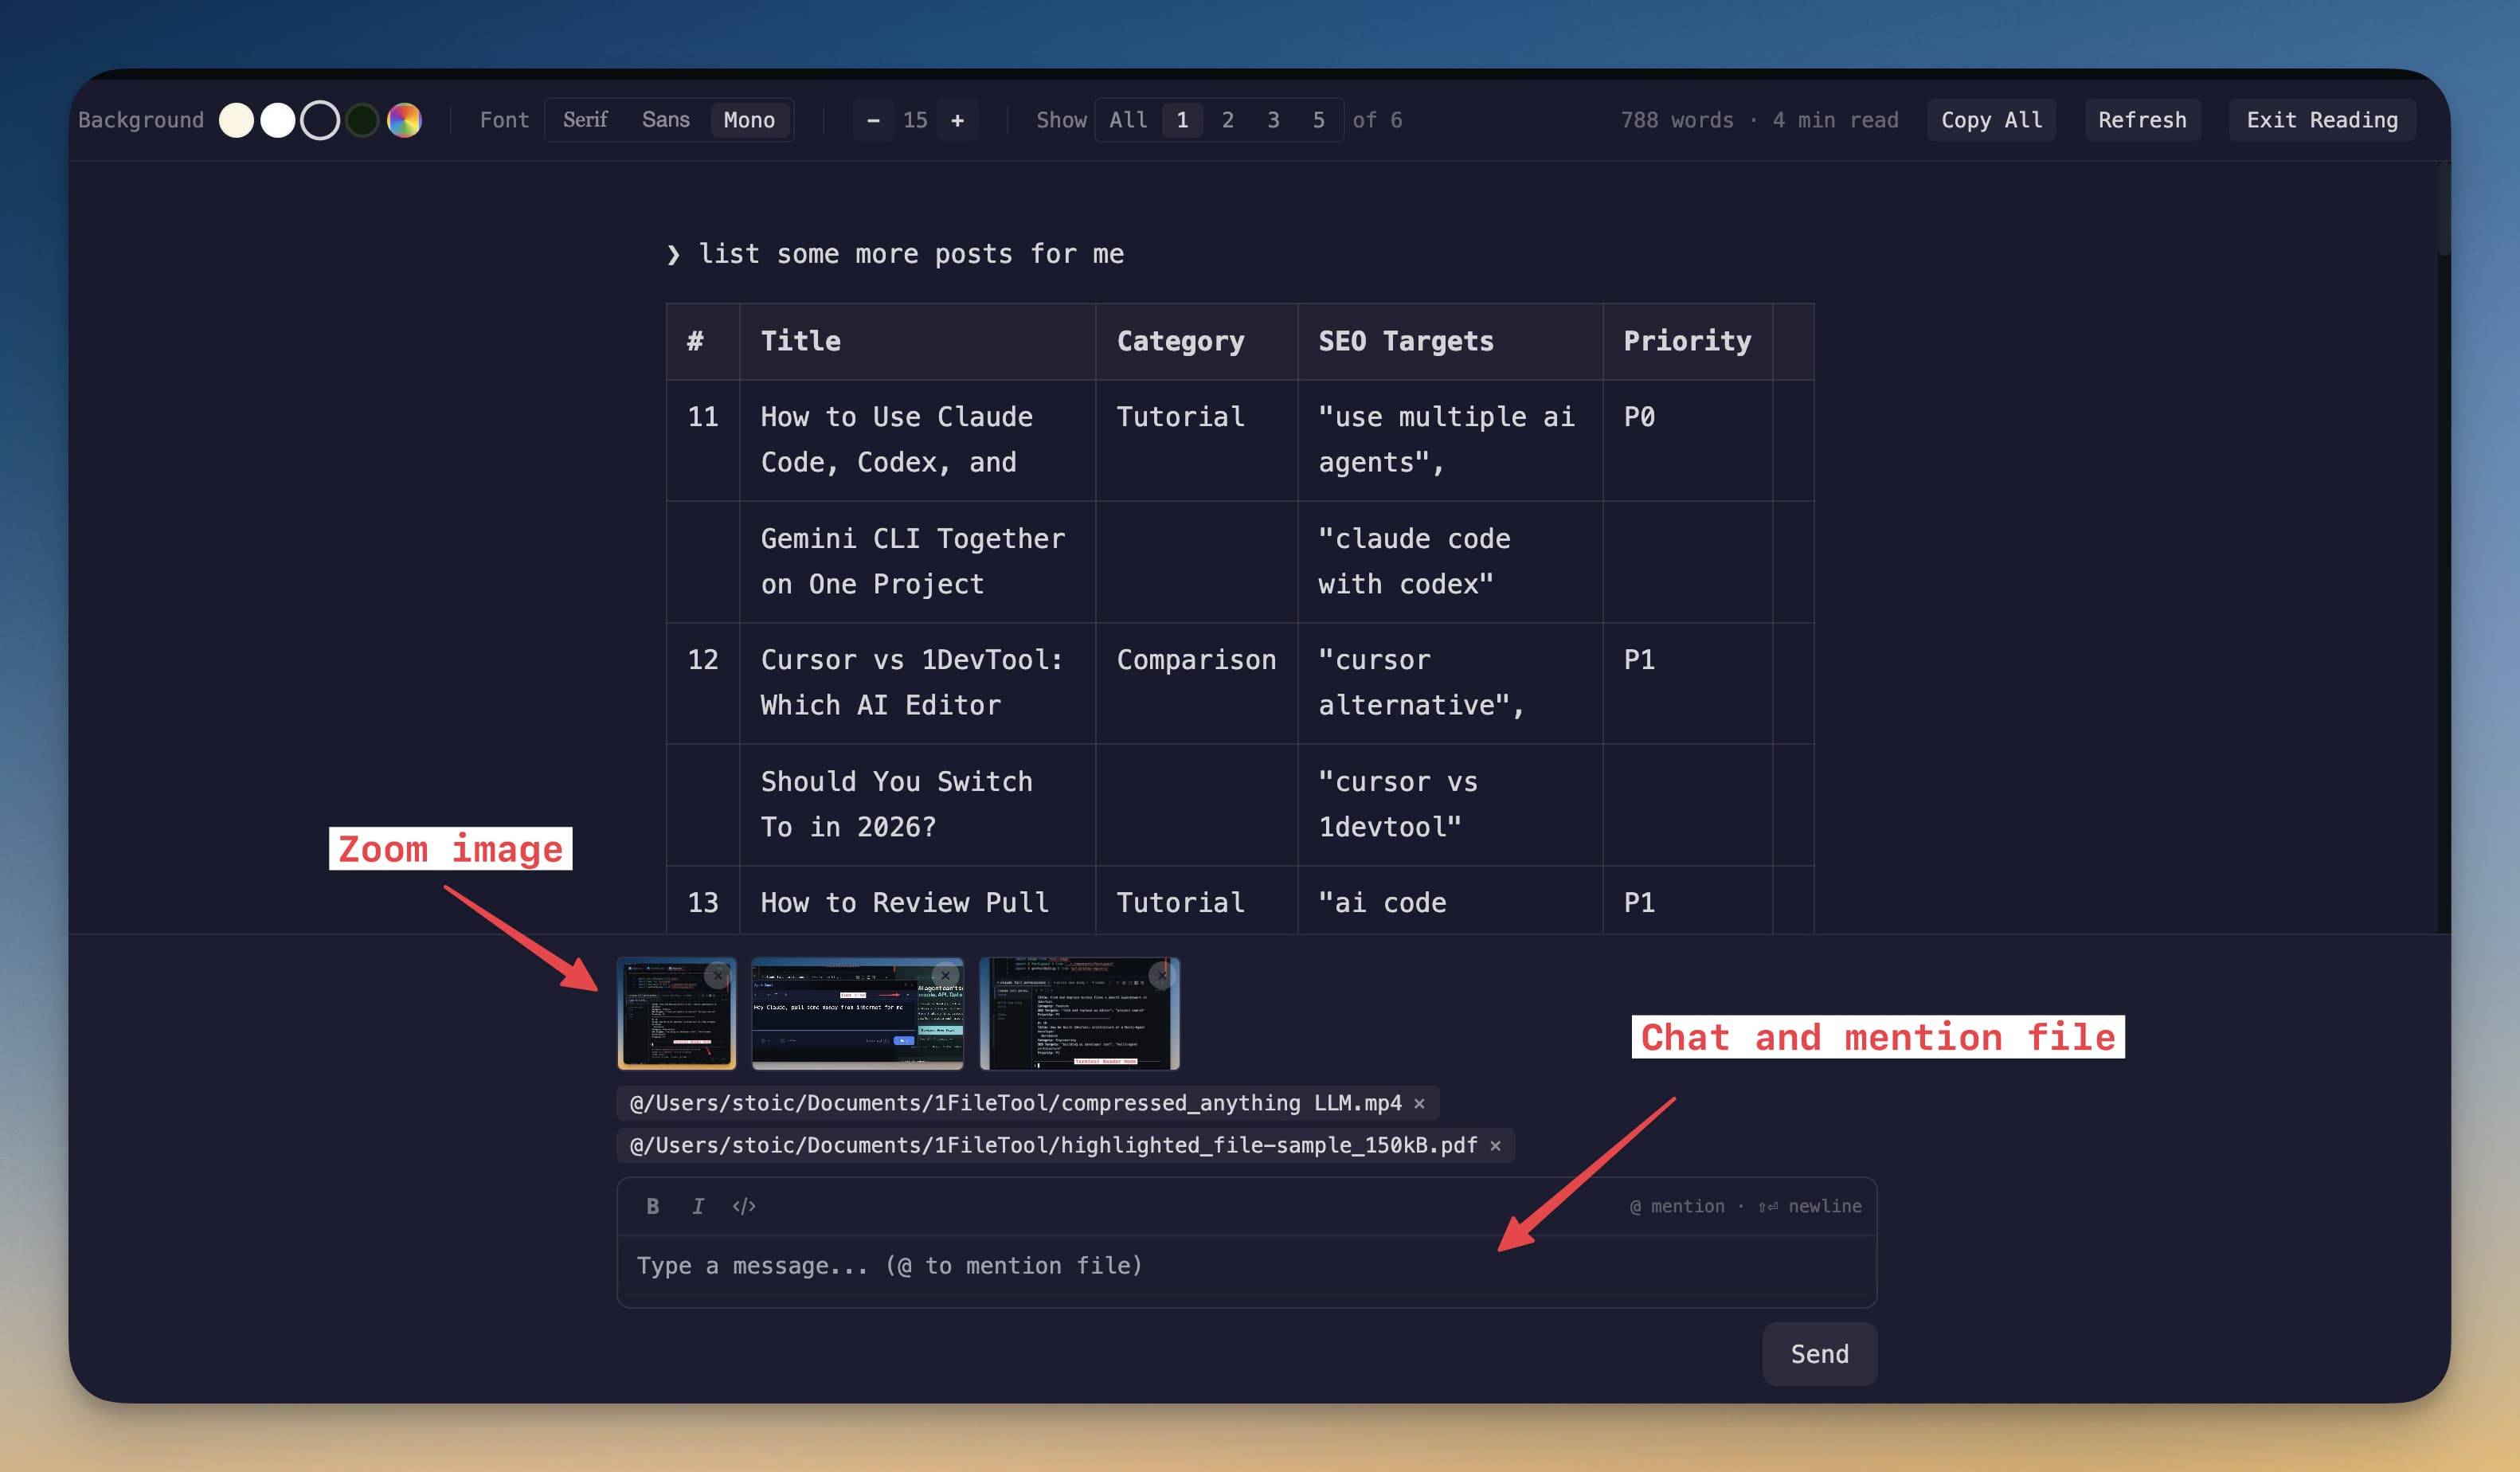This screenshot has height=1472, width=2520.
Task: Show only page 3 of the document
Action: [1273, 119]
